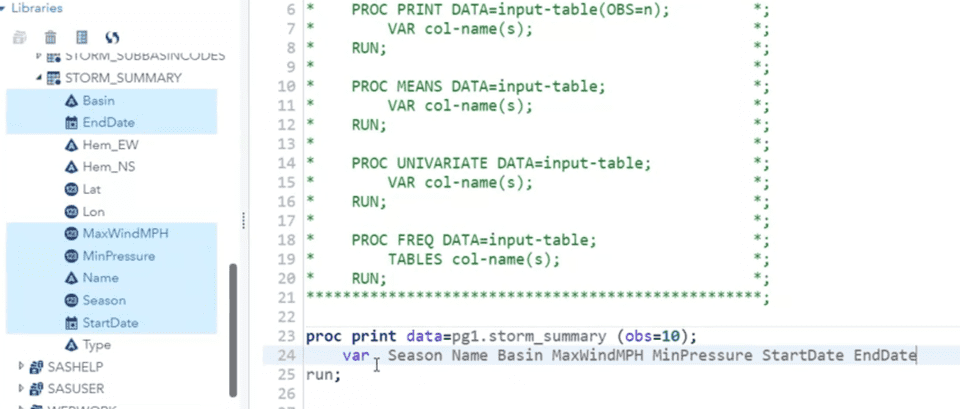Click the delete trash can icon

[x=50, y=37]
